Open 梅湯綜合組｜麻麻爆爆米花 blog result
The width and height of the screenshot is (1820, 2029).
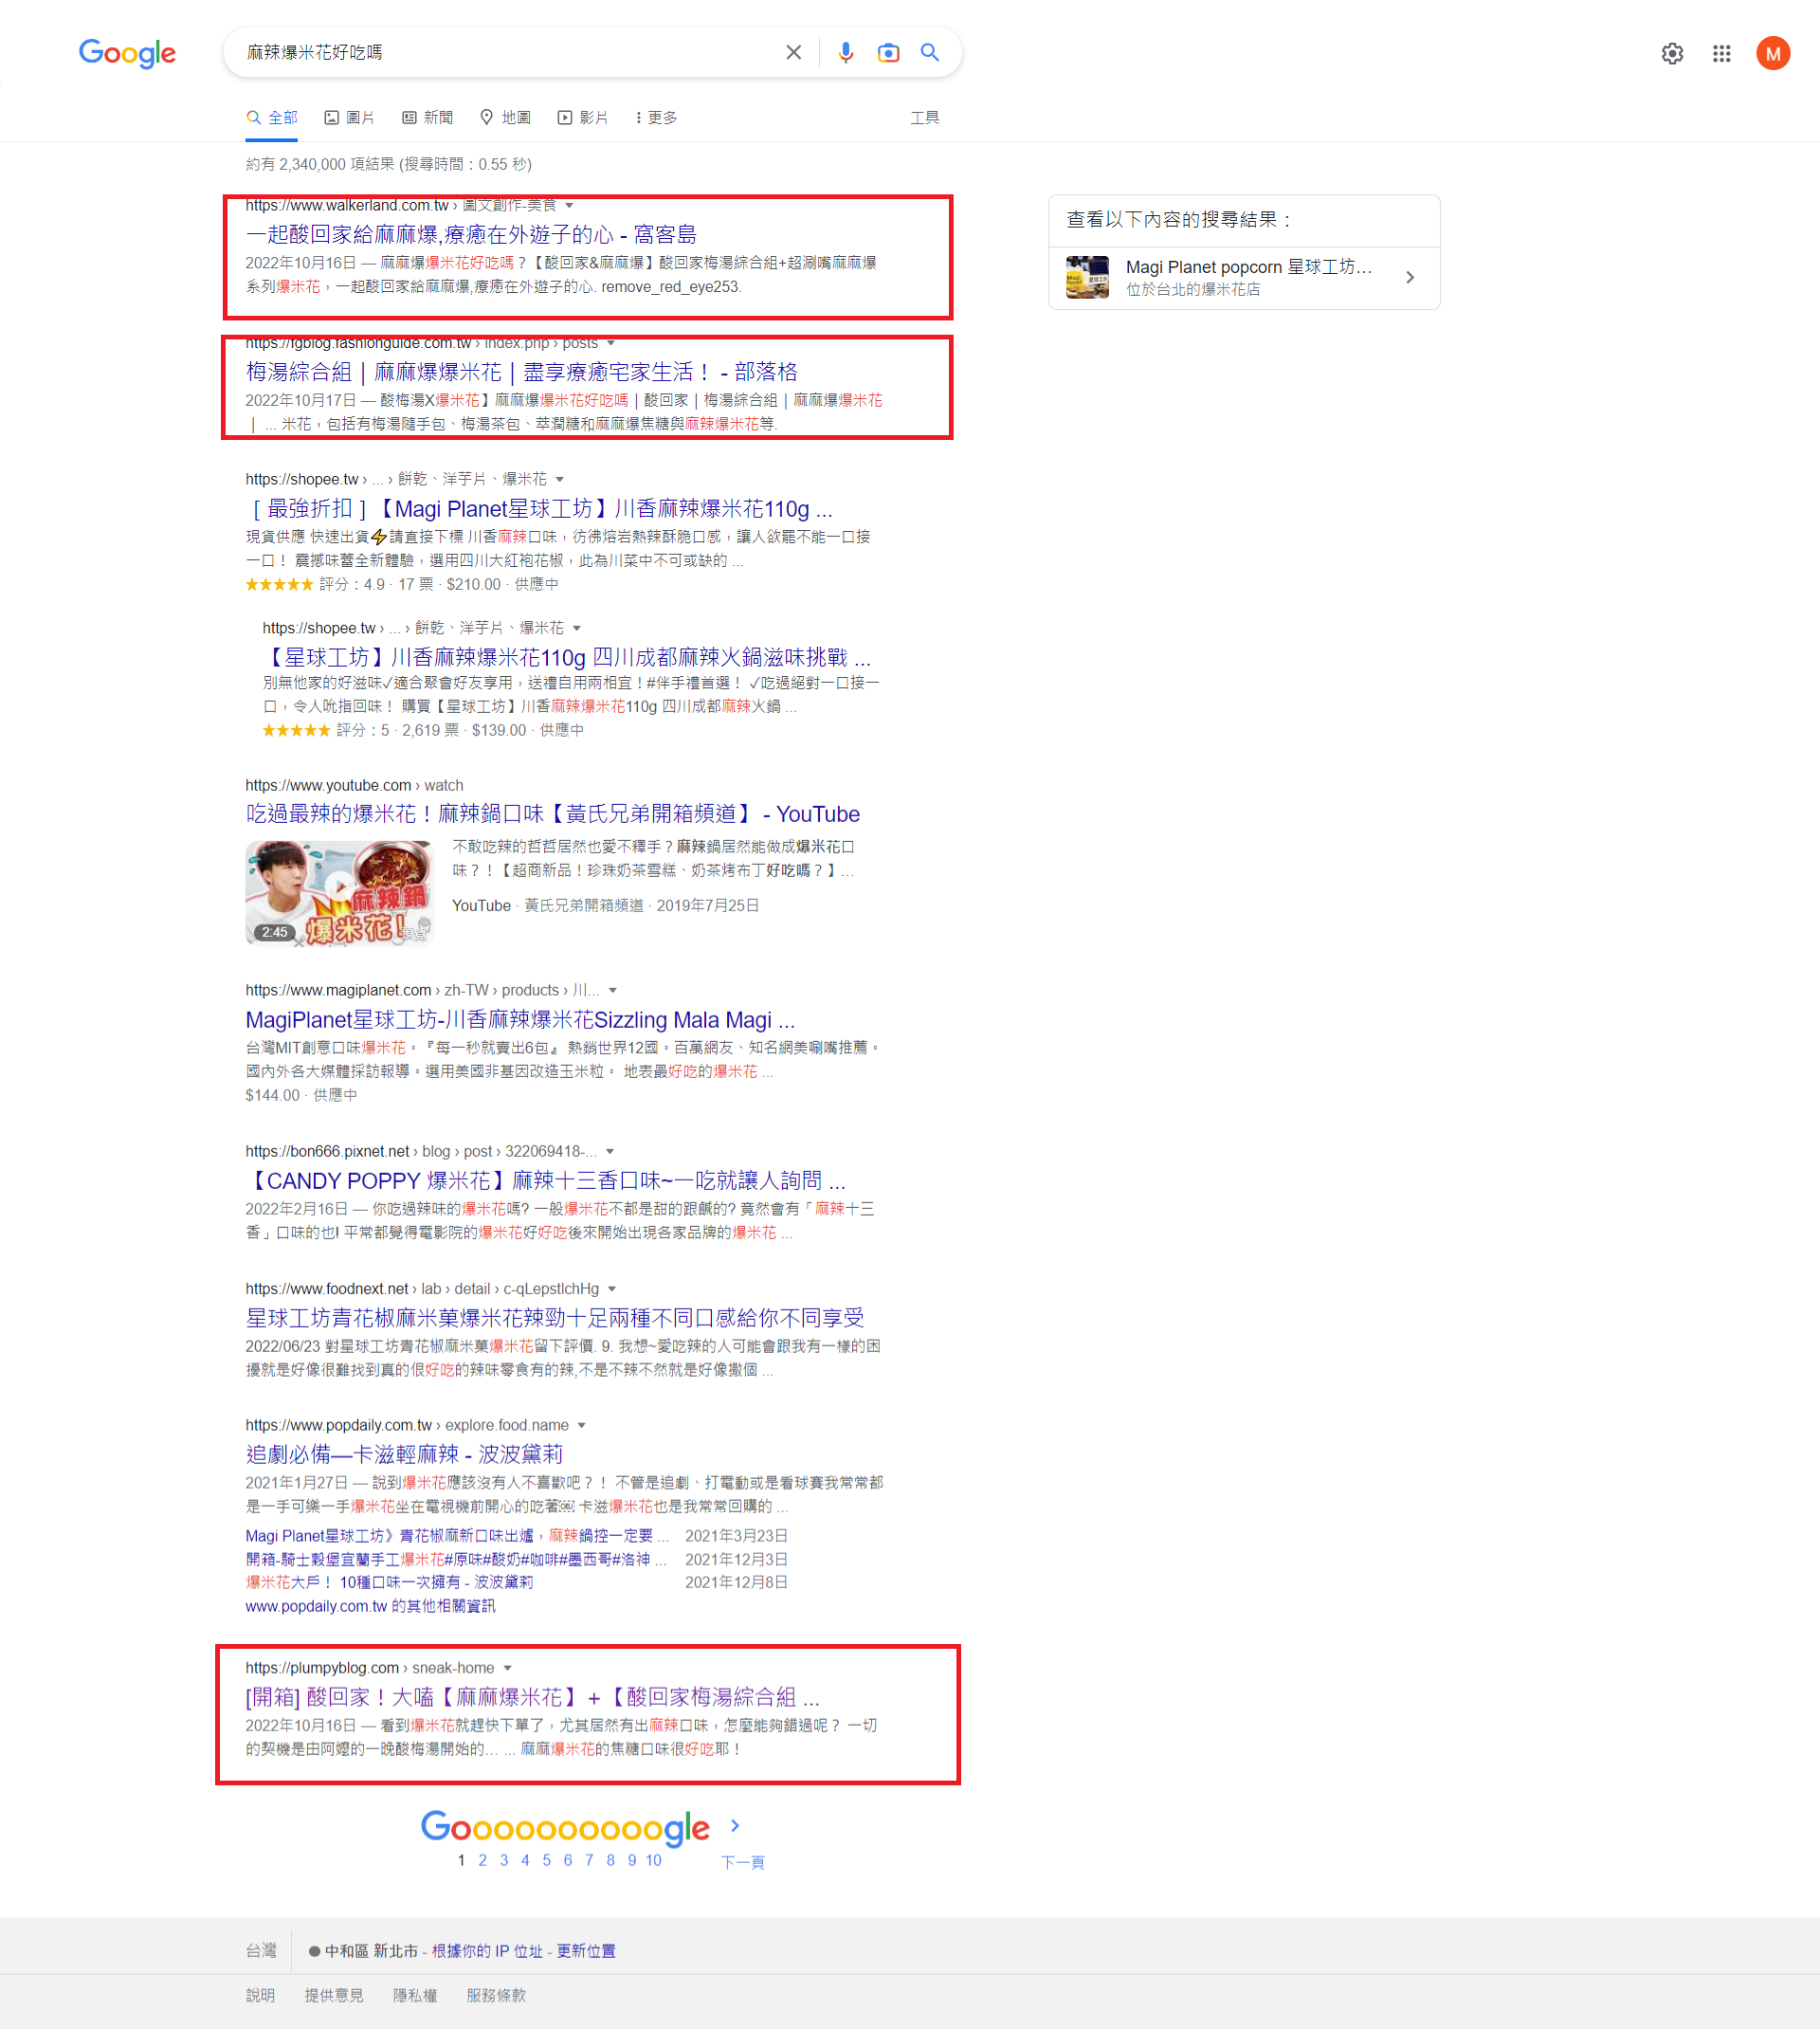click(521, 371)
